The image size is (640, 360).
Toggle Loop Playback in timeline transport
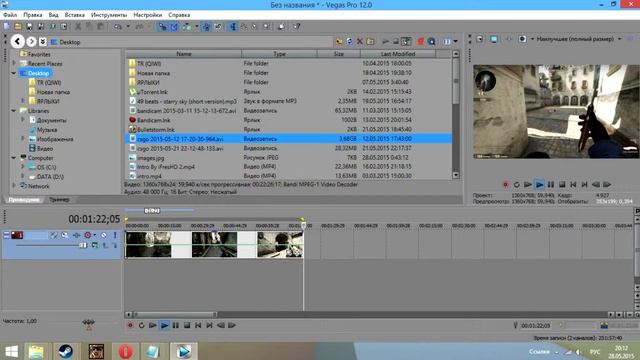(141, 325)
